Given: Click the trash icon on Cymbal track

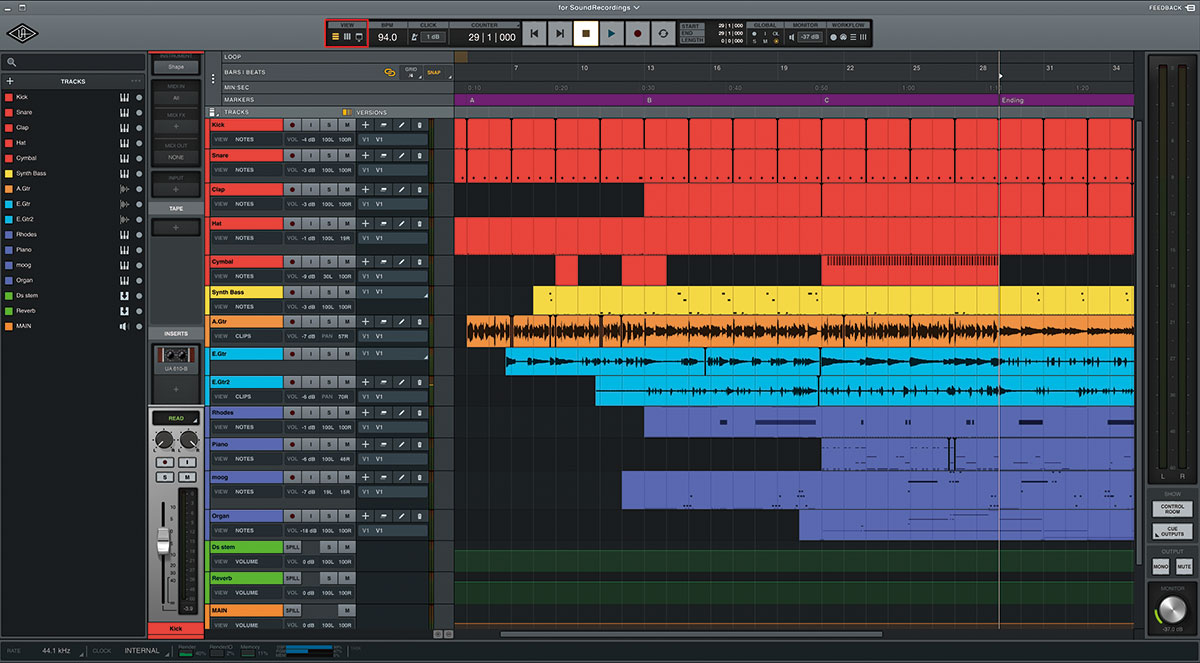Looking at the screenshot, I should (x=419, y=262).
